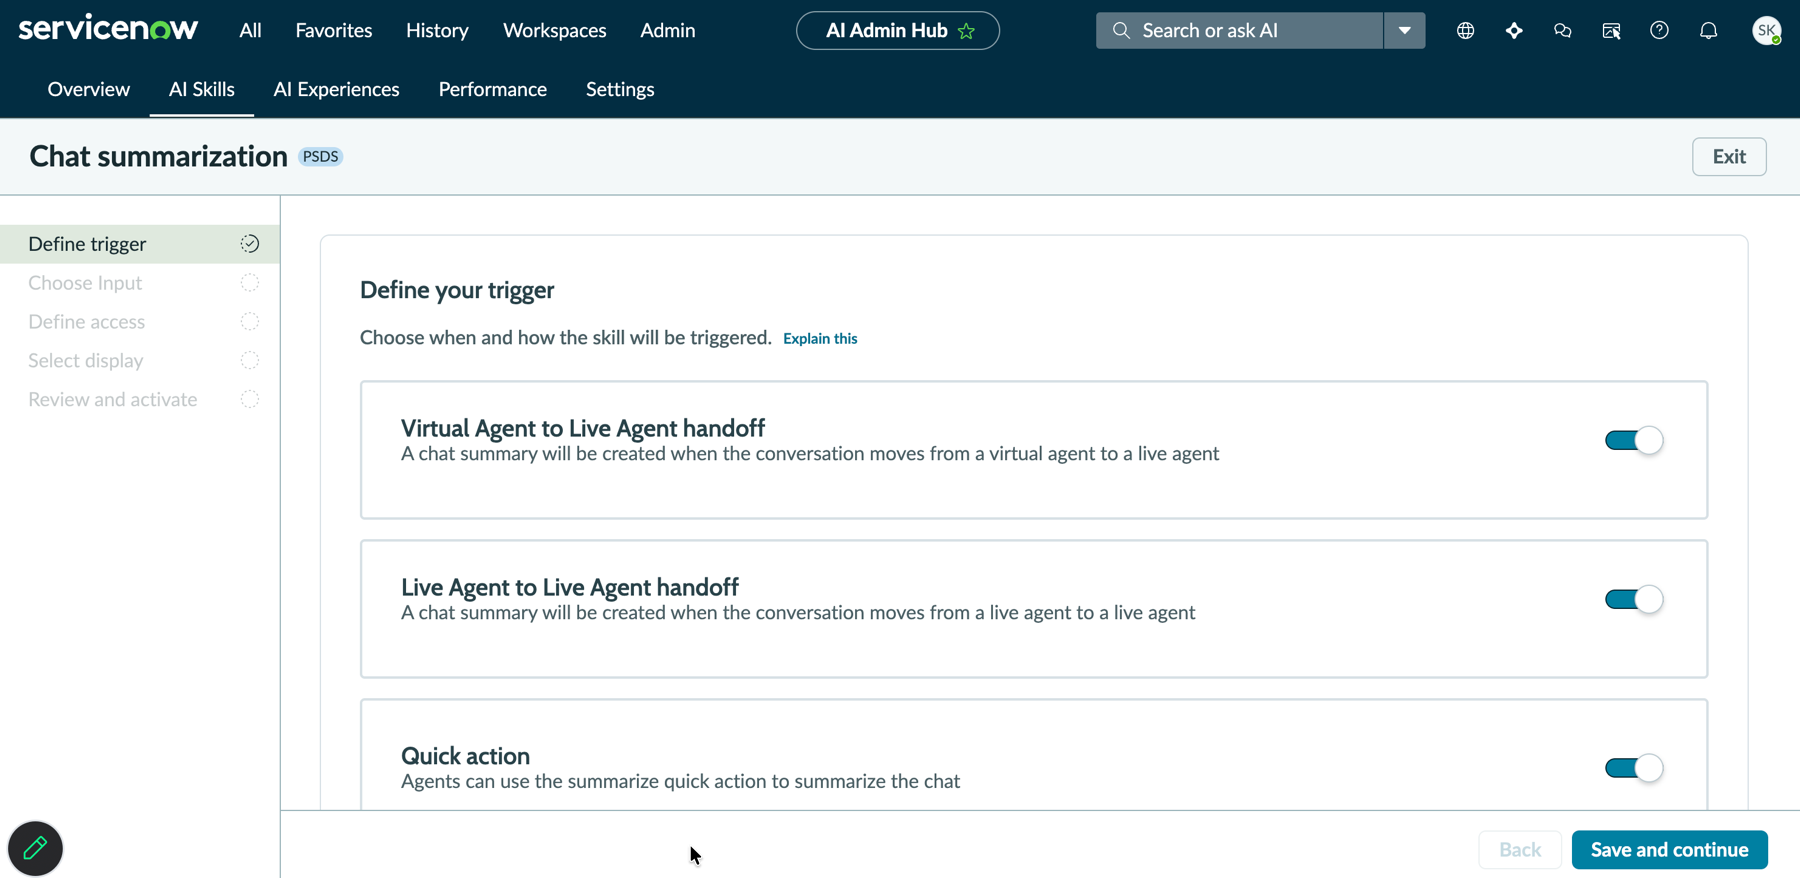The image size is (1800, 878).
Task: Toggle the Quick action trigger switch
Action: [x=1634, y=768]
